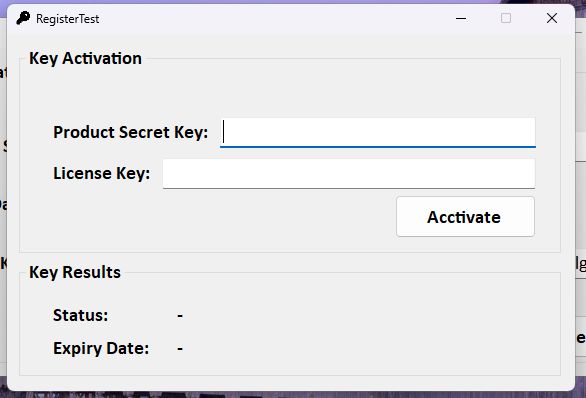The width and height of the screenshot is (586, 398).
Task: Click the RegisterTest window title text
Action: 68,19
